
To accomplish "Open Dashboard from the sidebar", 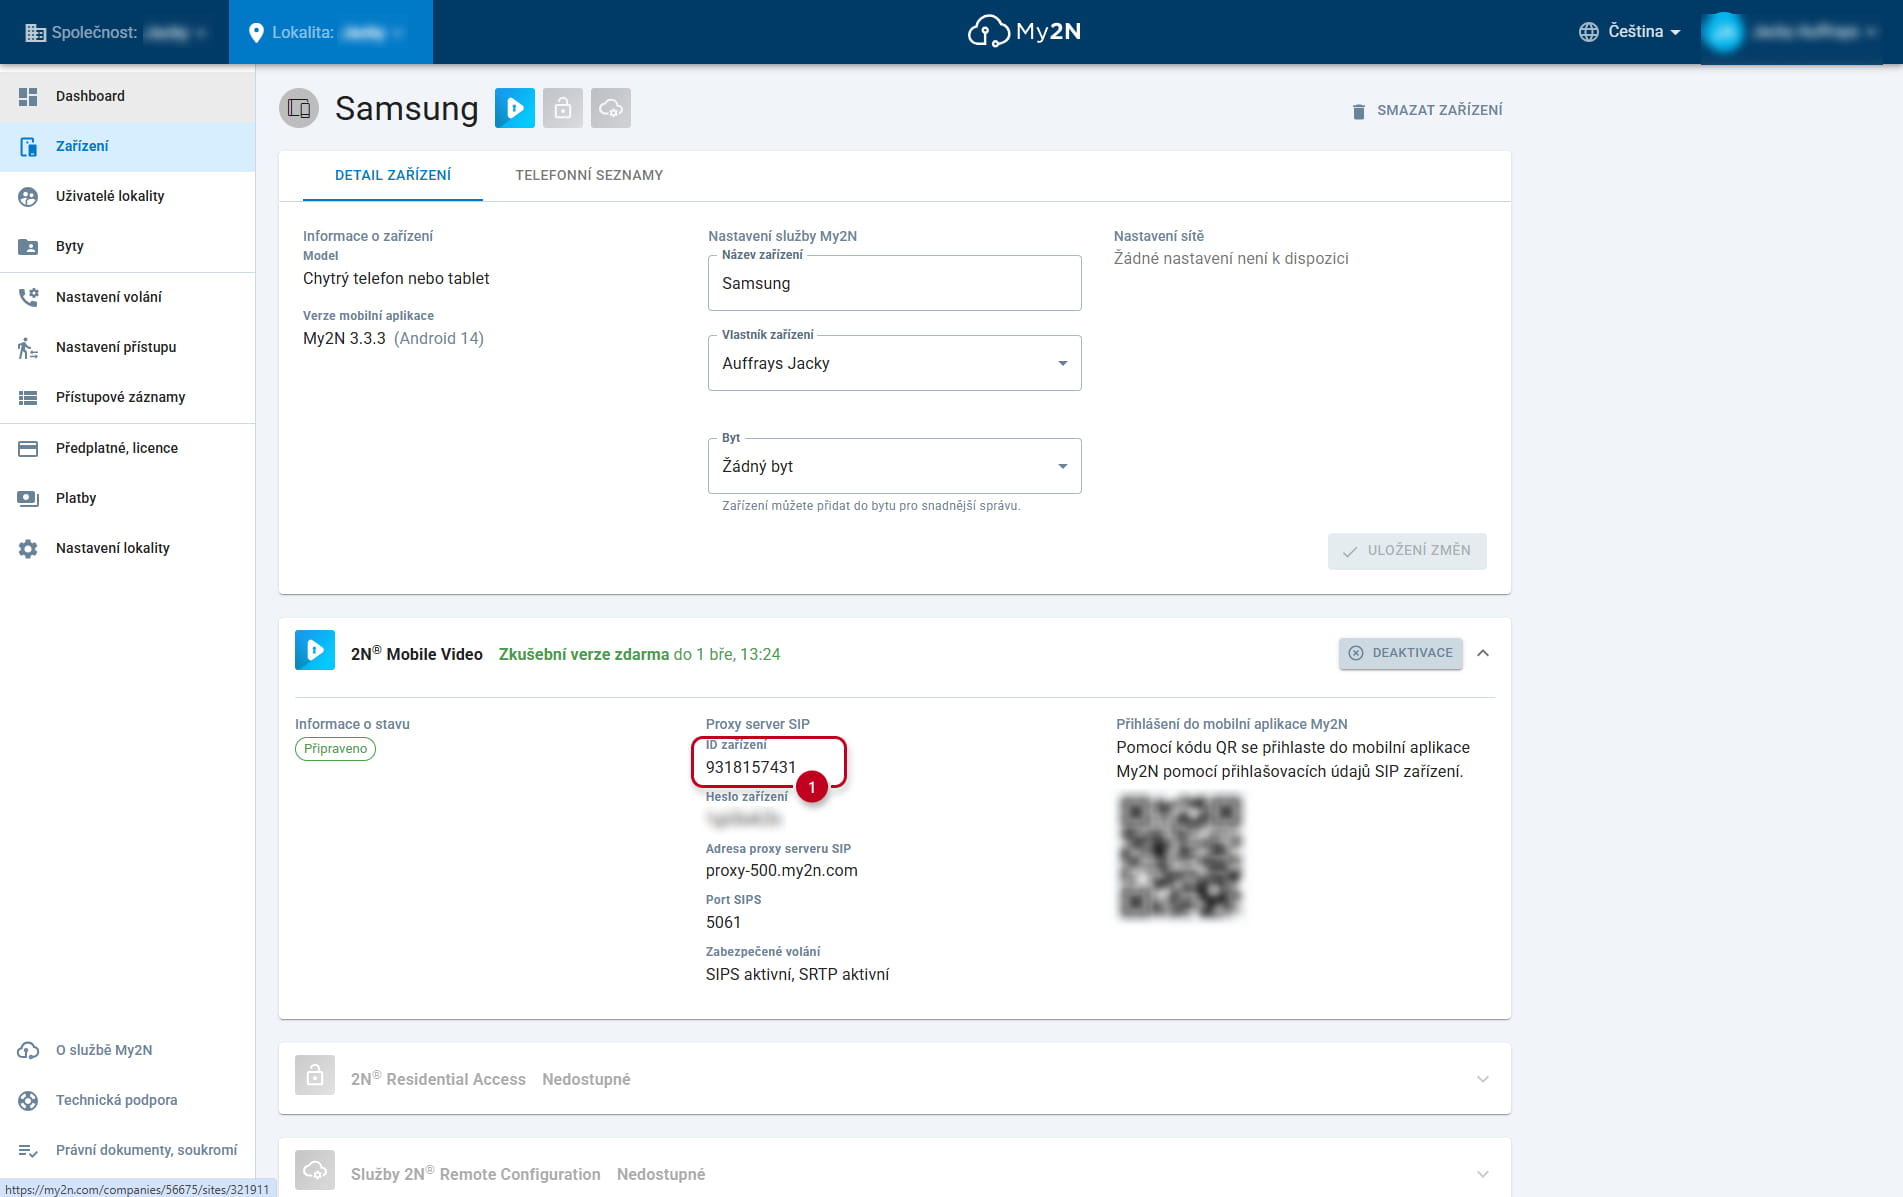I will click(x=127, y=96).
